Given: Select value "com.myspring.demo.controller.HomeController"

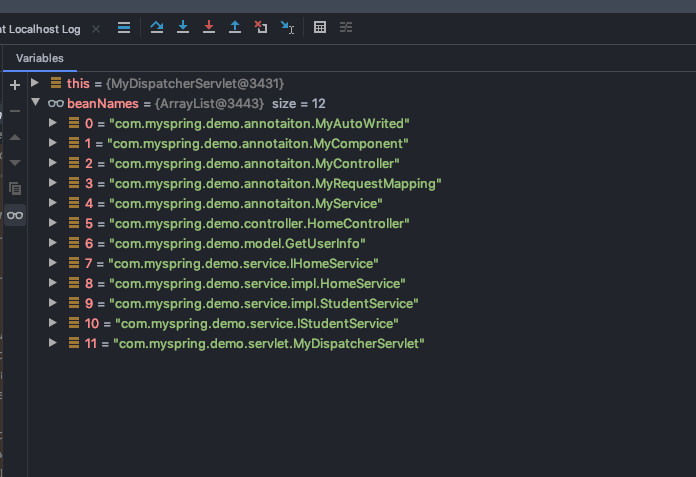Looking at the screenshot, I should pyautogui.click(x=259, y=223).
